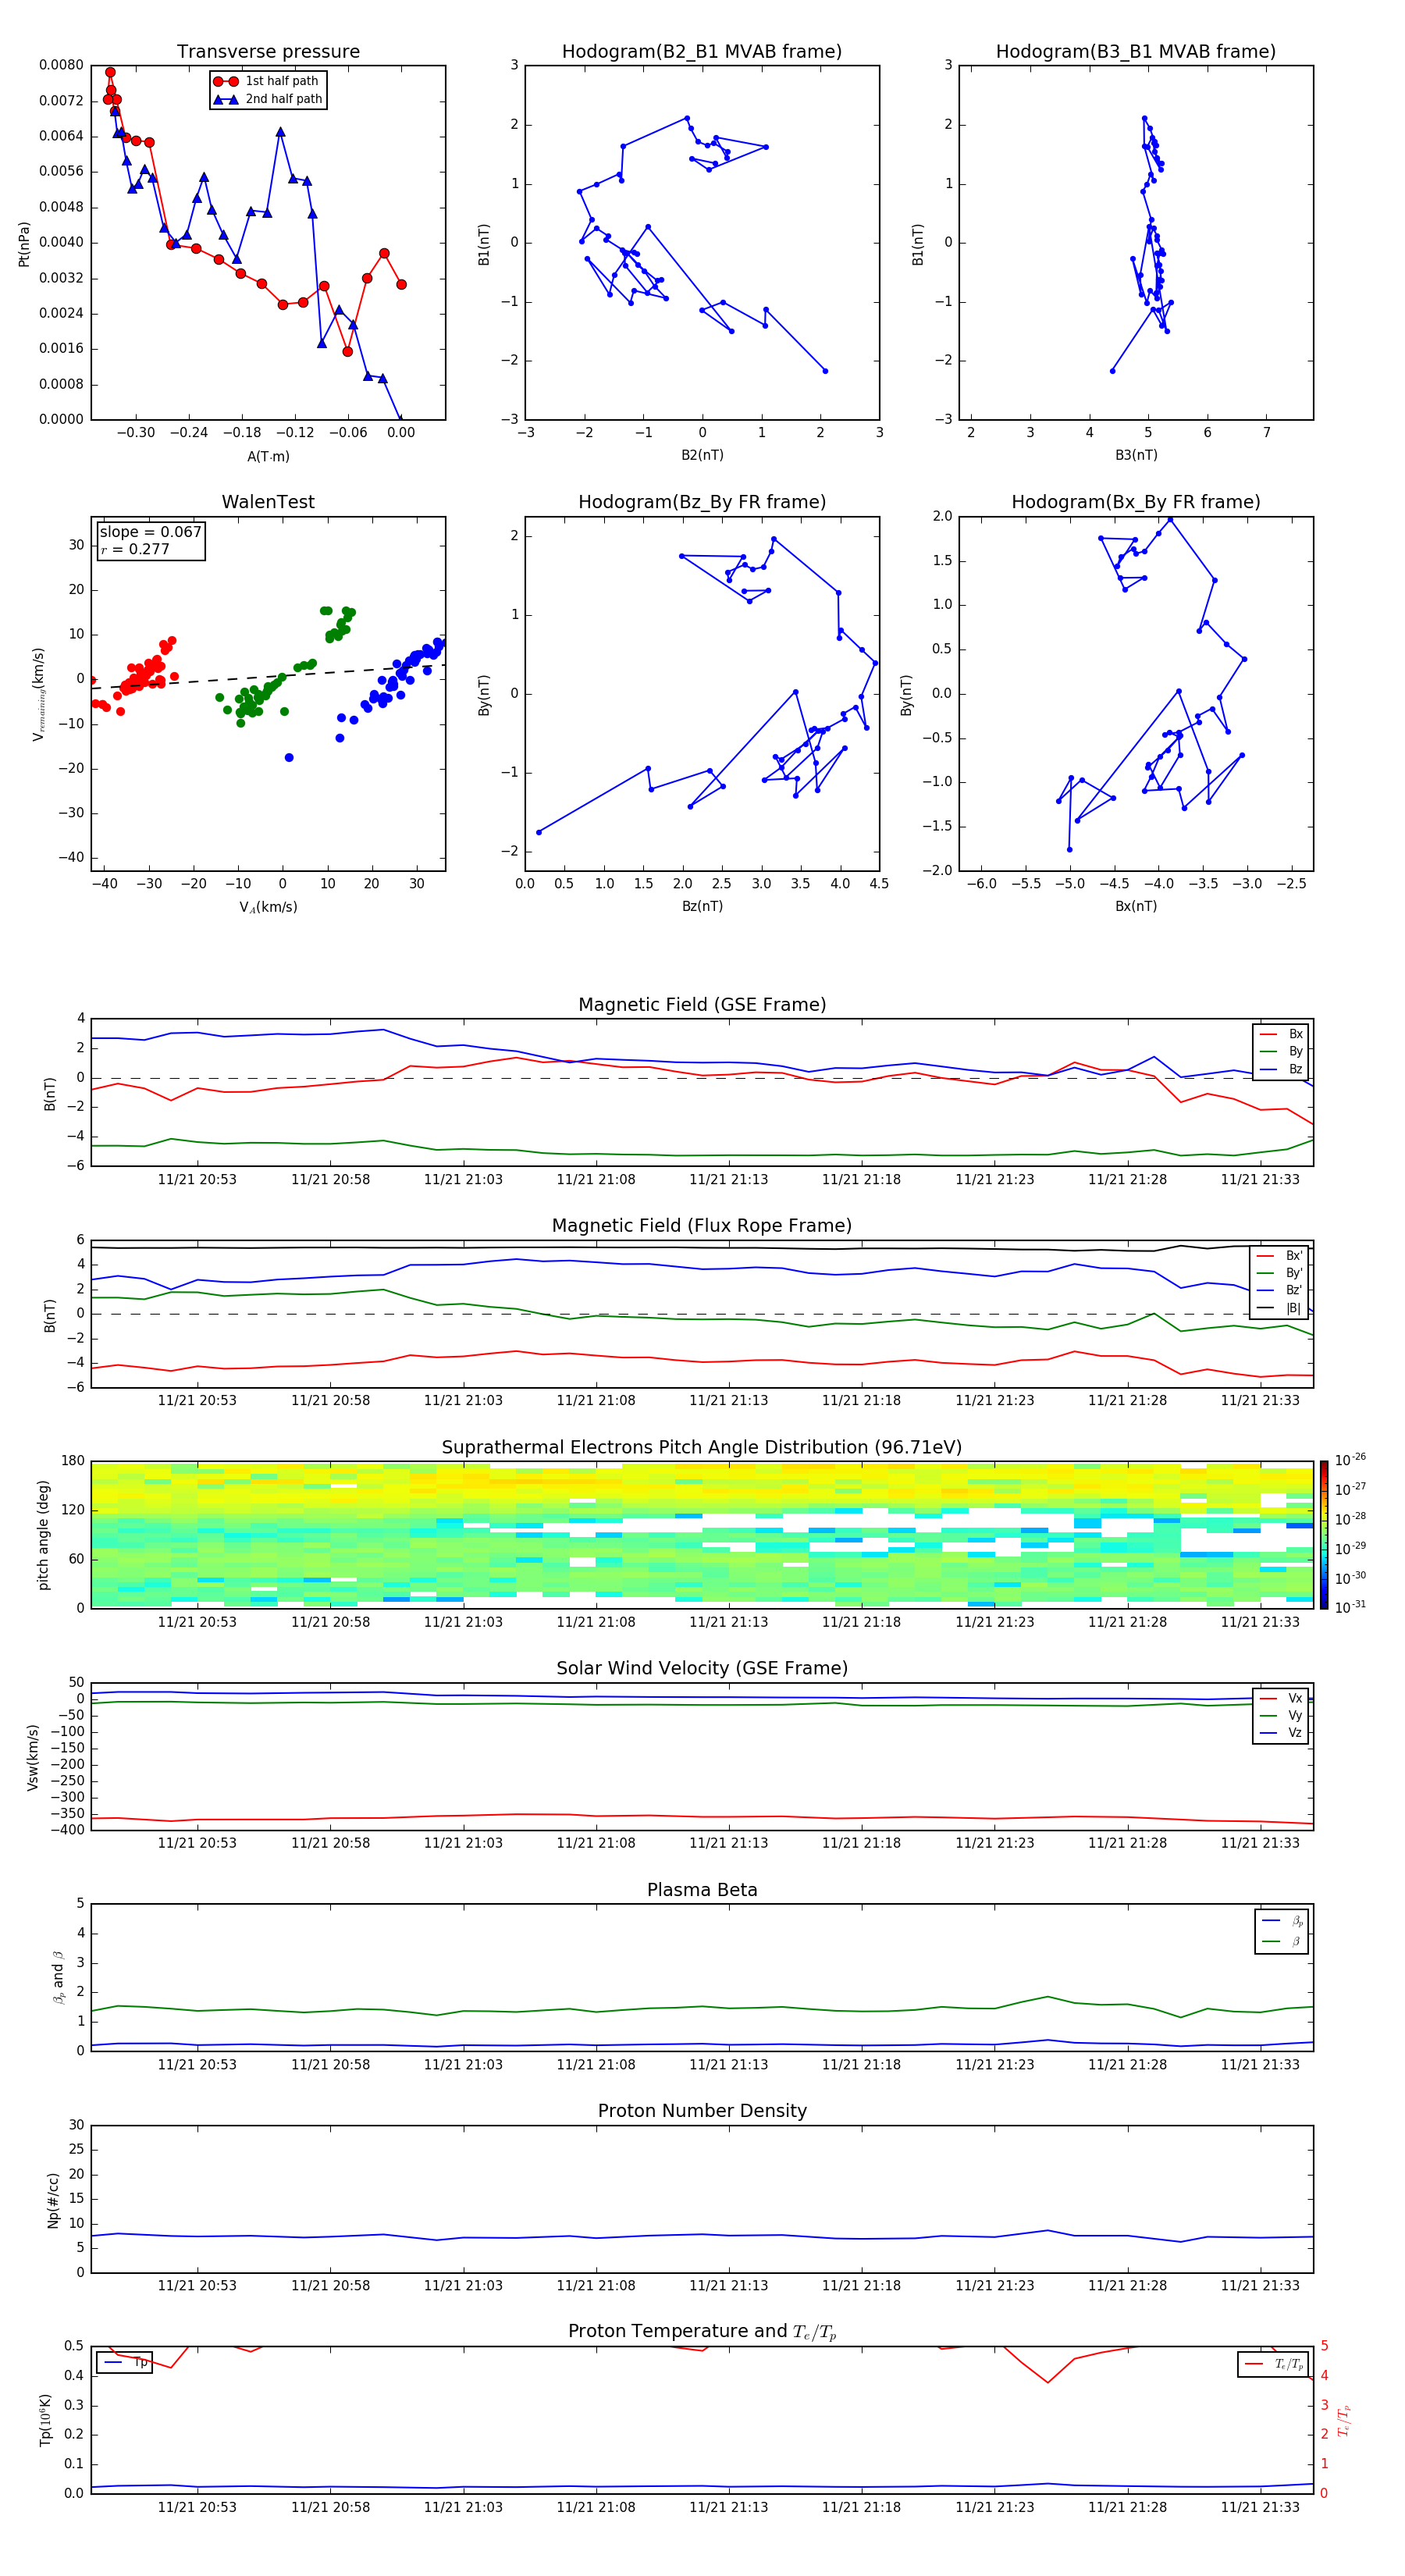This screenshot has height=2576, width=1405.
Task: Click the Vz legend entry in velocity panel
Action: coord(1282,1732)
